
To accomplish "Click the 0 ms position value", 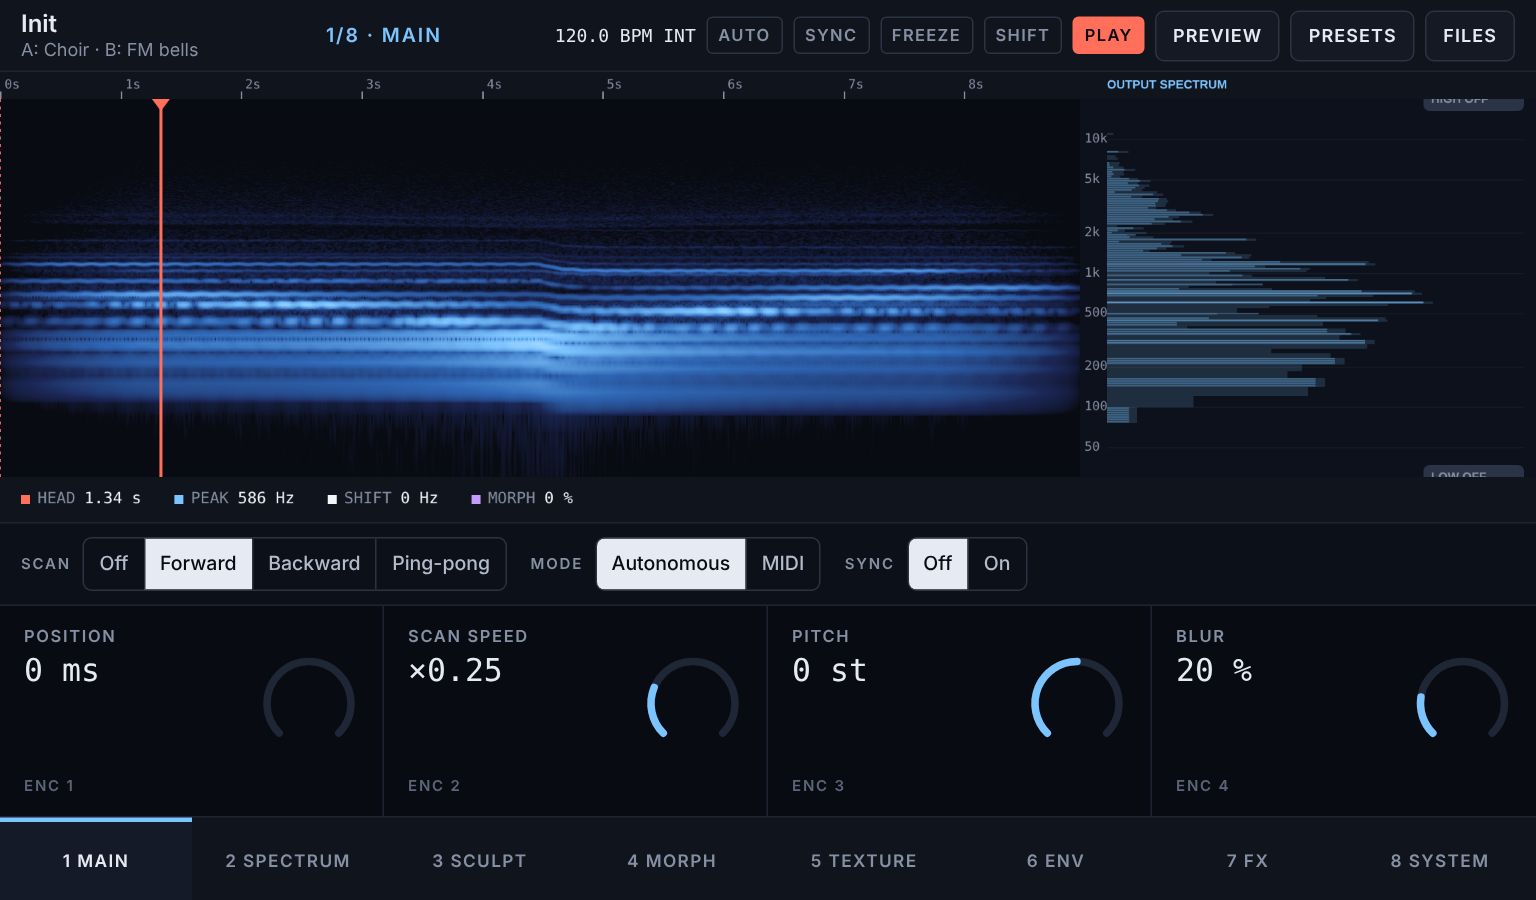I will tap(61, 670).
